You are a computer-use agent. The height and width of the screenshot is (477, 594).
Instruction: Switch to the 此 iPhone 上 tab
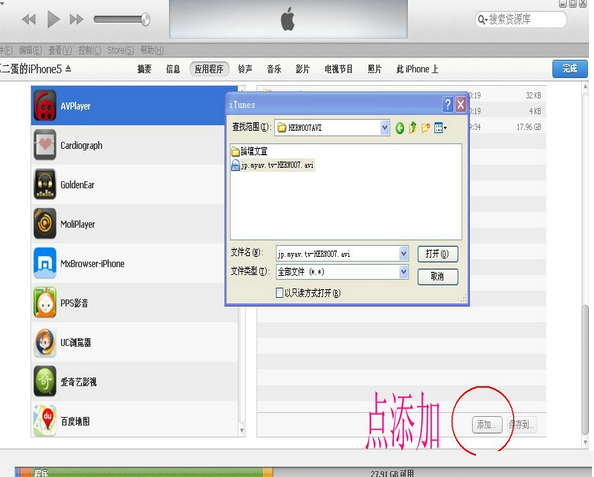pos(417,69)
